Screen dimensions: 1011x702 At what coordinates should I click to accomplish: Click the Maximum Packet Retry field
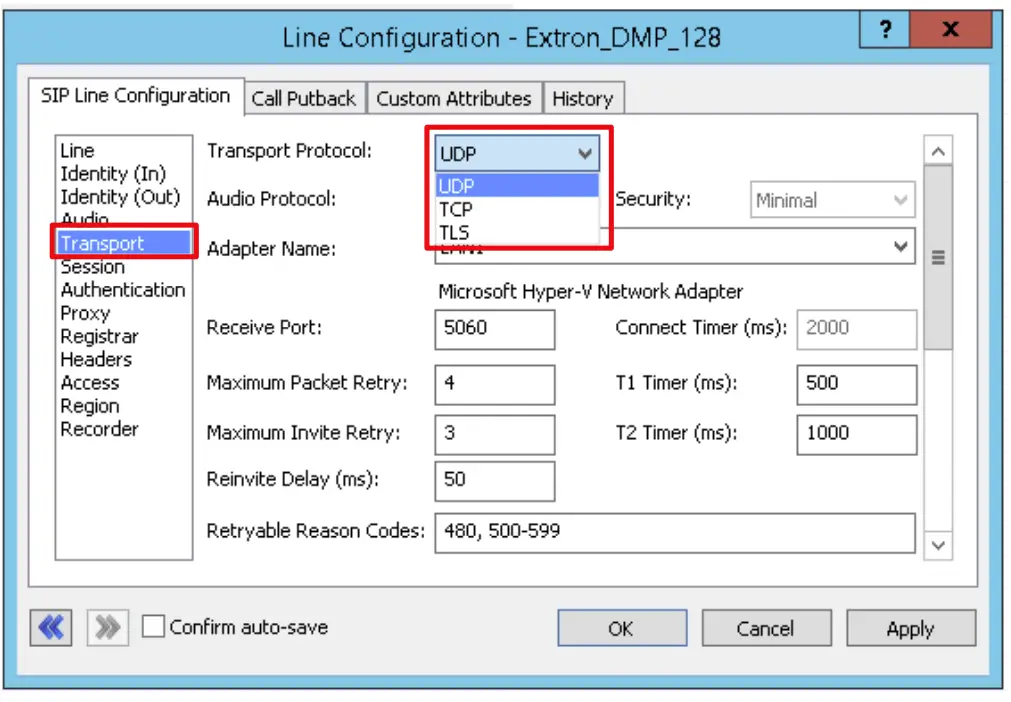(495, 385)
